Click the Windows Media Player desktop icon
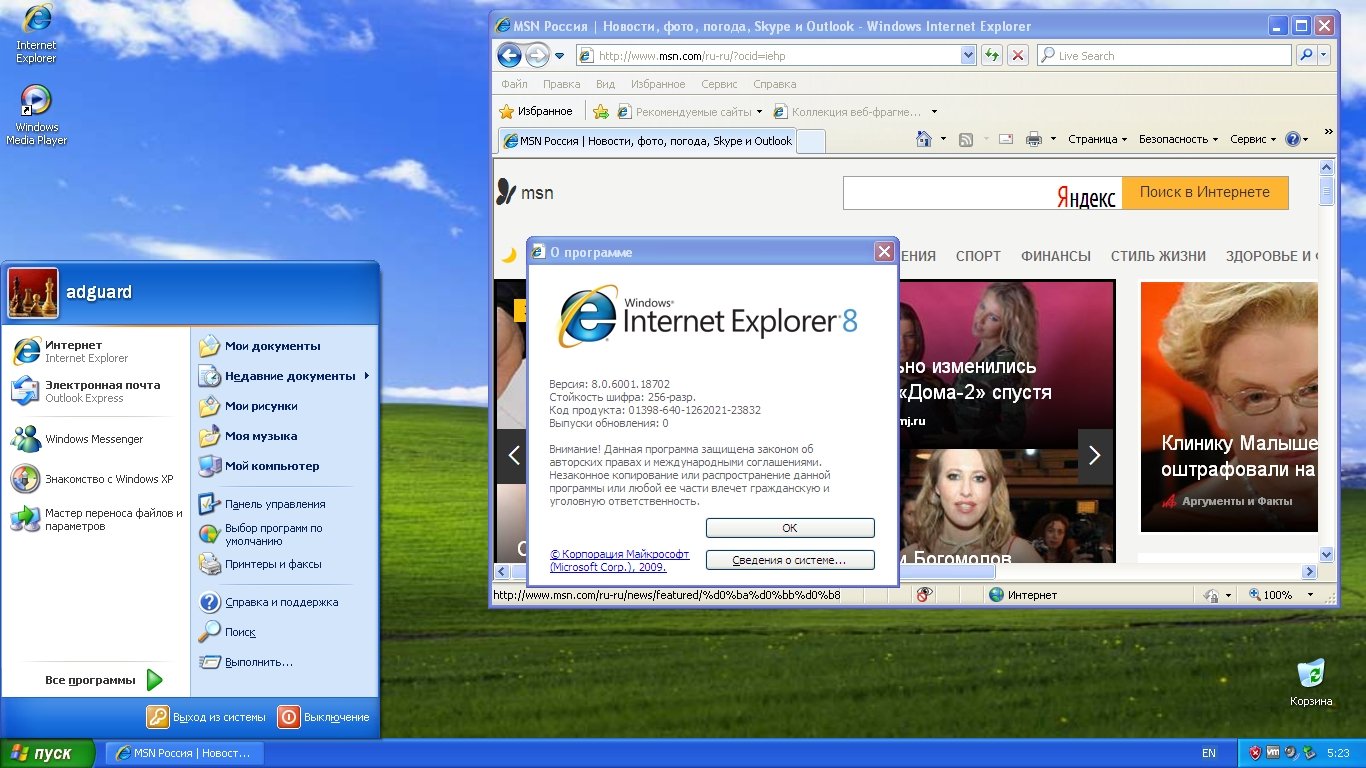 (36, 102)
